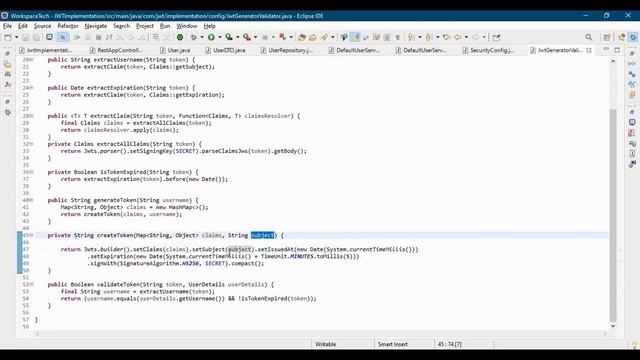Expand the External Tools dropdown arrow
This screenshot has height=360, width=640.
tap(256, 37)
